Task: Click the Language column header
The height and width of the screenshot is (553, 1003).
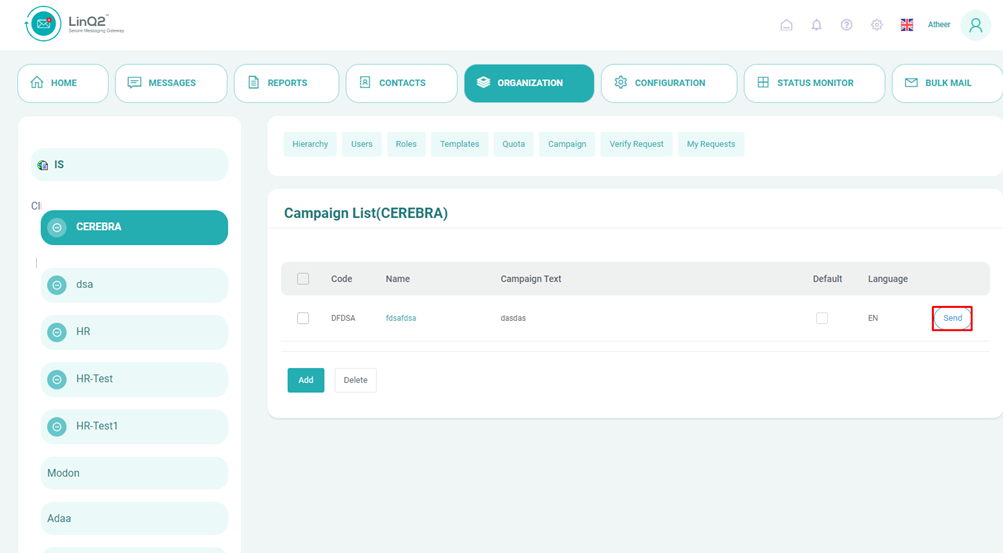Action: pyautogui.click(x=888, y=279)
